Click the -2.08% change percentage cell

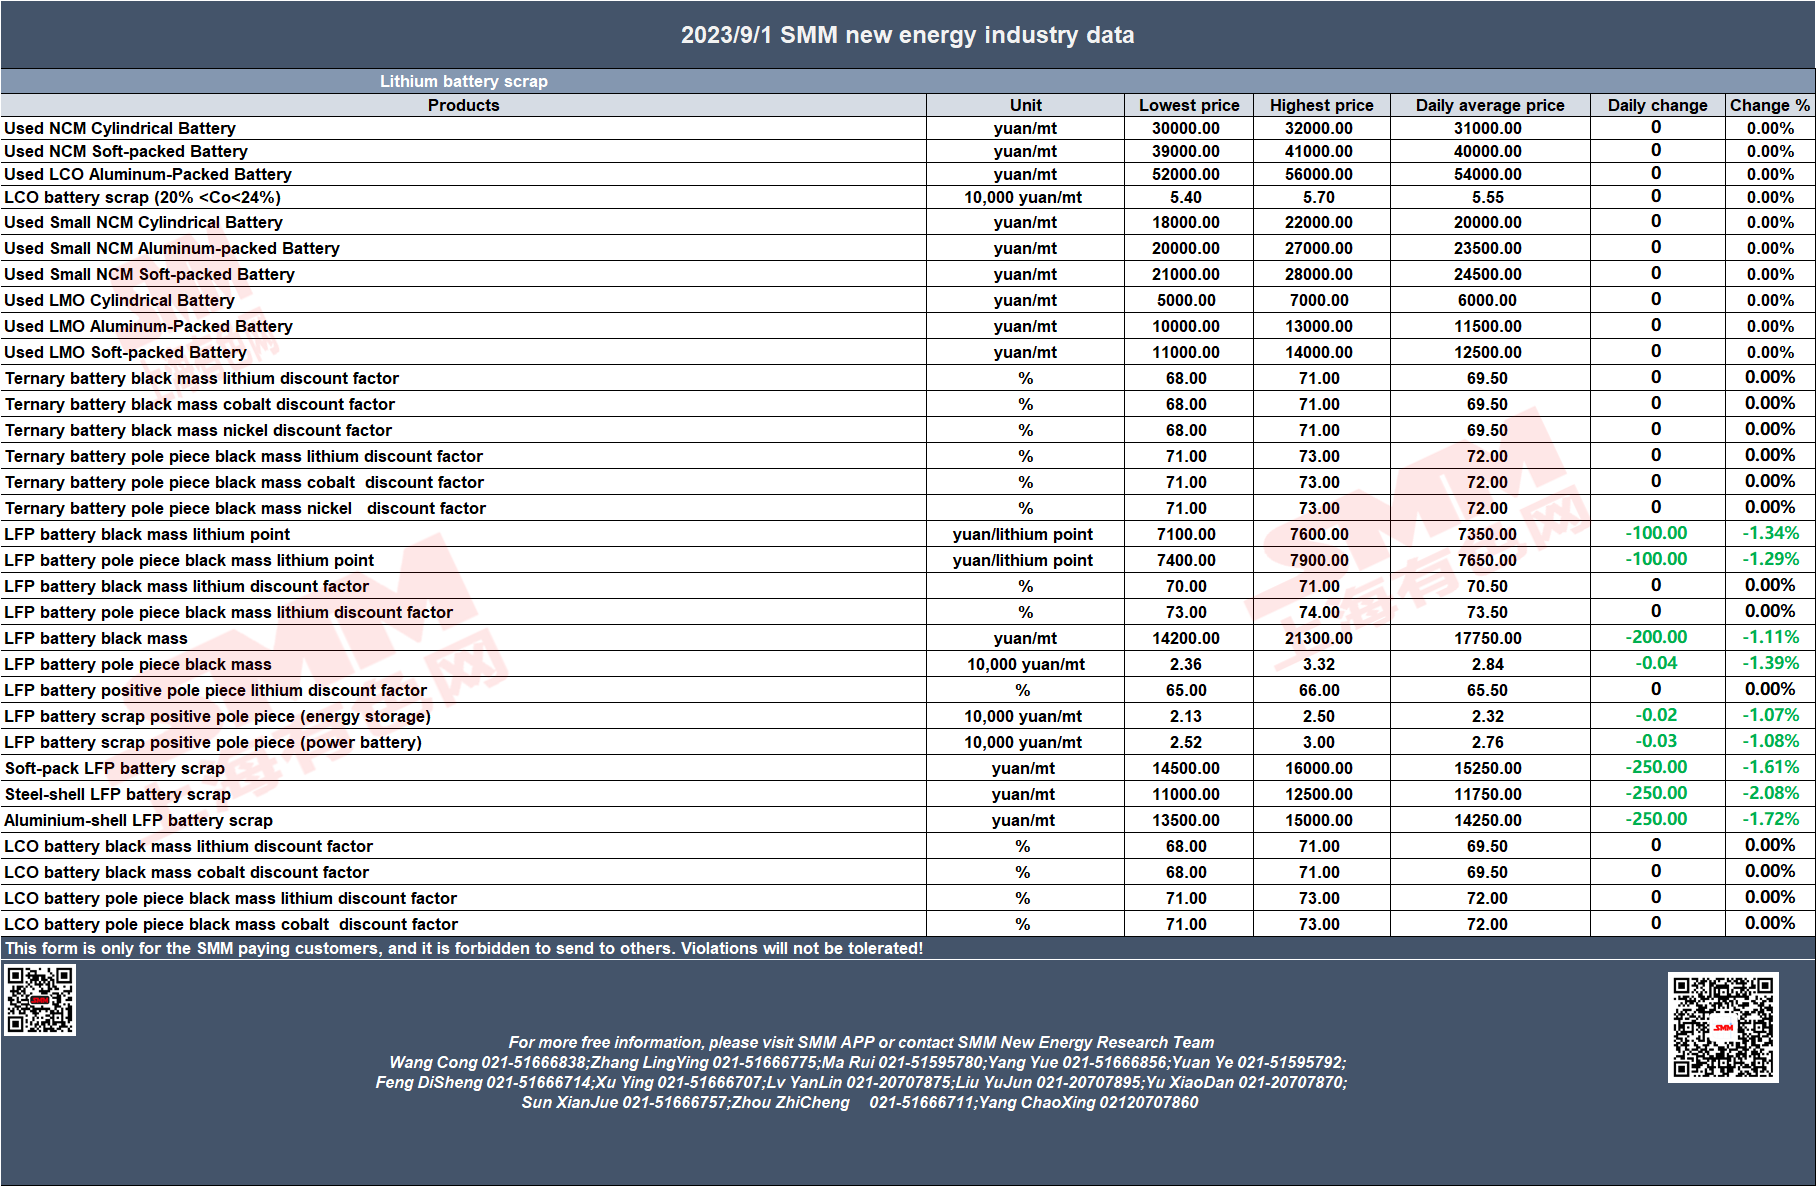[1770, 793]
